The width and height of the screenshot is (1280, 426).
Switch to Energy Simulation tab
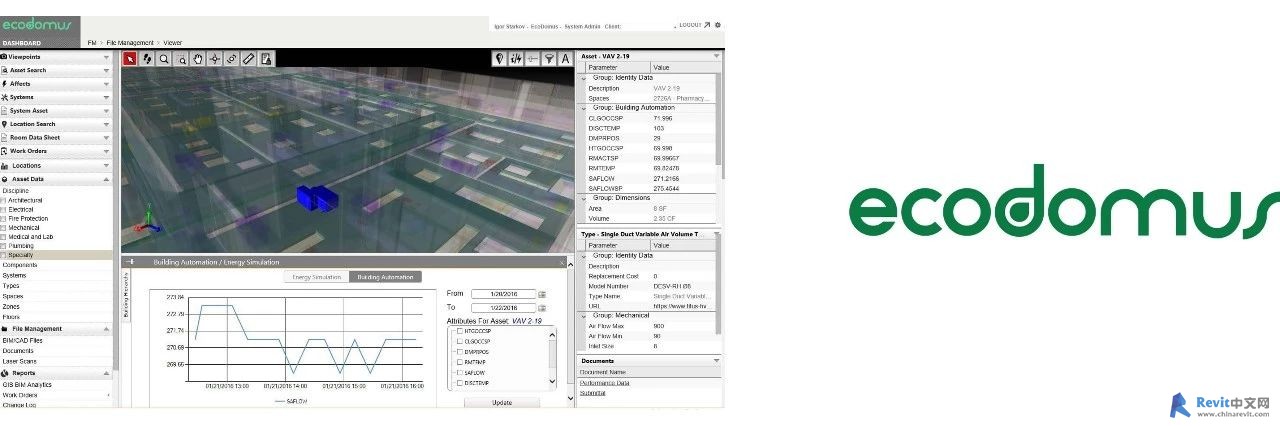click(x=315, y=276)
